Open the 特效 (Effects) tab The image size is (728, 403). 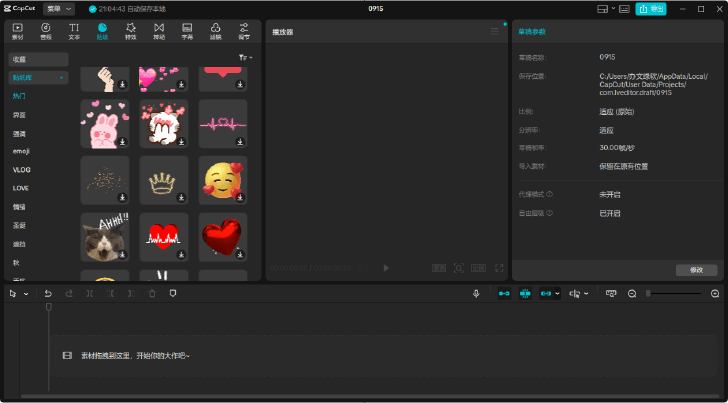click(x=131, y=30)
